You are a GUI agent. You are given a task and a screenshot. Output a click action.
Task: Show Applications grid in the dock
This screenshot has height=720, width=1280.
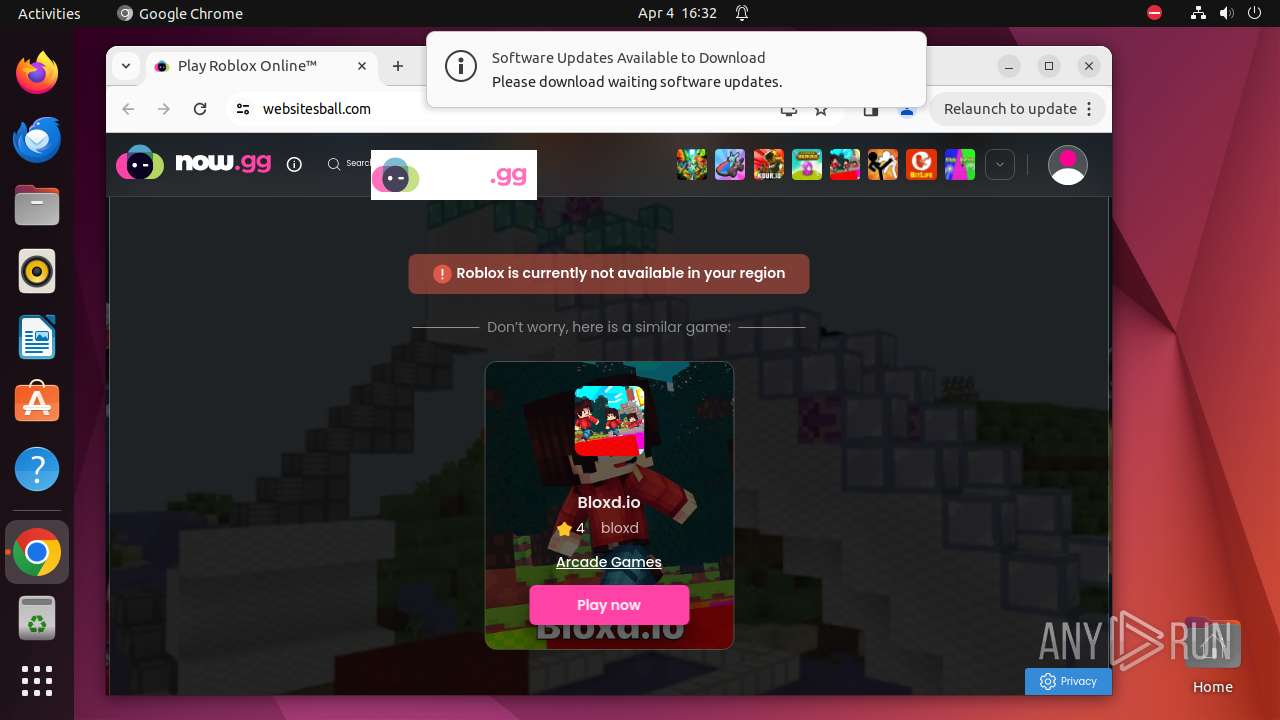coord(37,681)
